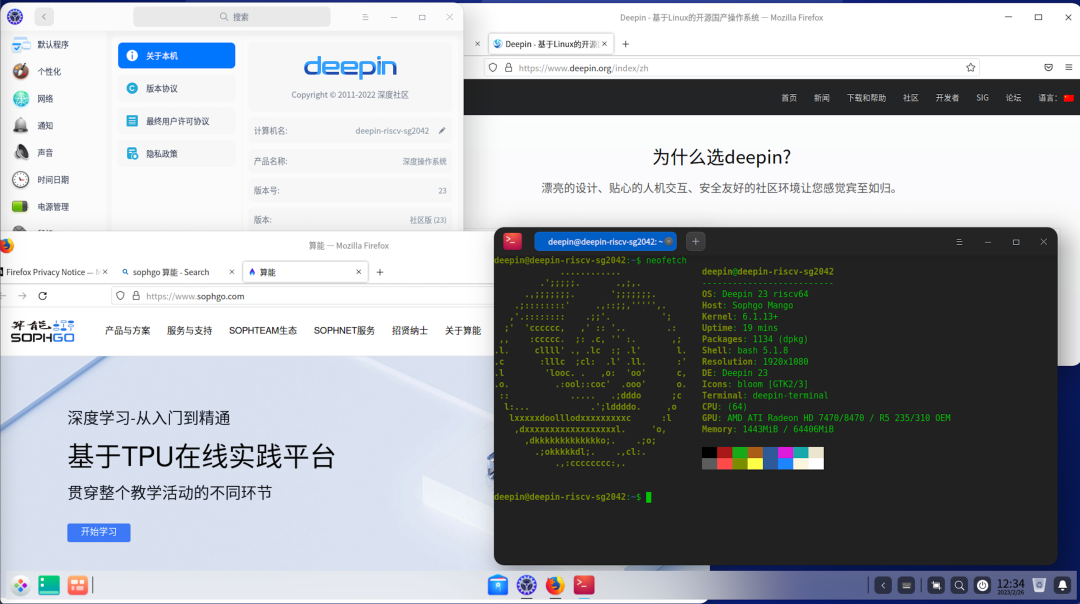
Task: Open the global search magnifier in tray
Action: [x=959, y=585]
